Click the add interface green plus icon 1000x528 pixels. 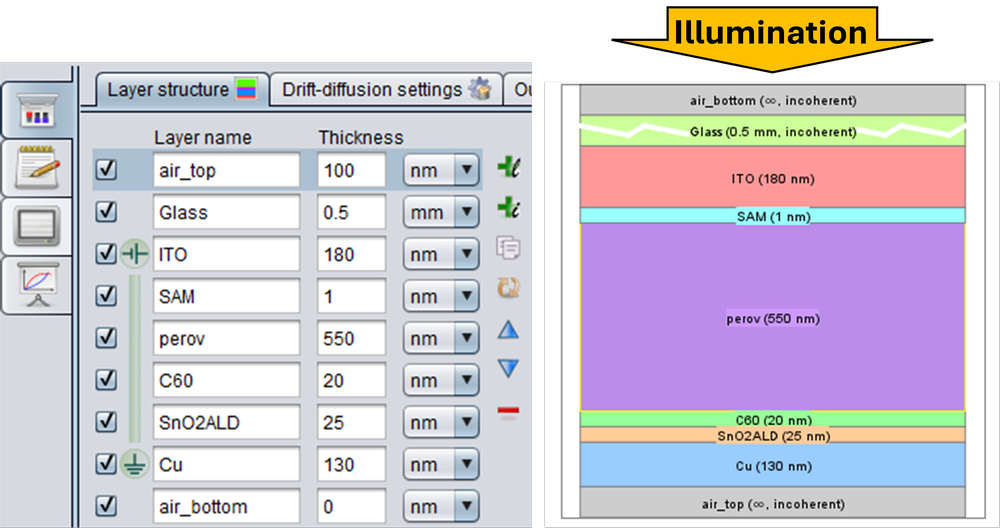tap(508, 208)
